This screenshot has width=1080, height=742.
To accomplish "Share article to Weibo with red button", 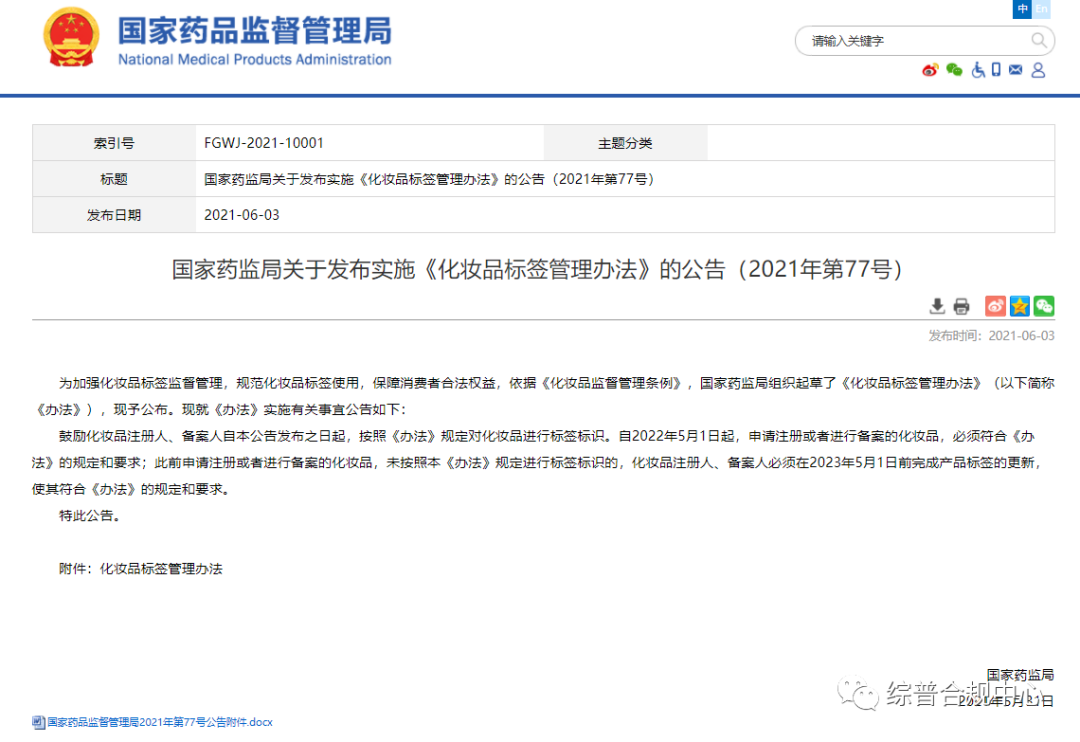I will click(995, 306).
